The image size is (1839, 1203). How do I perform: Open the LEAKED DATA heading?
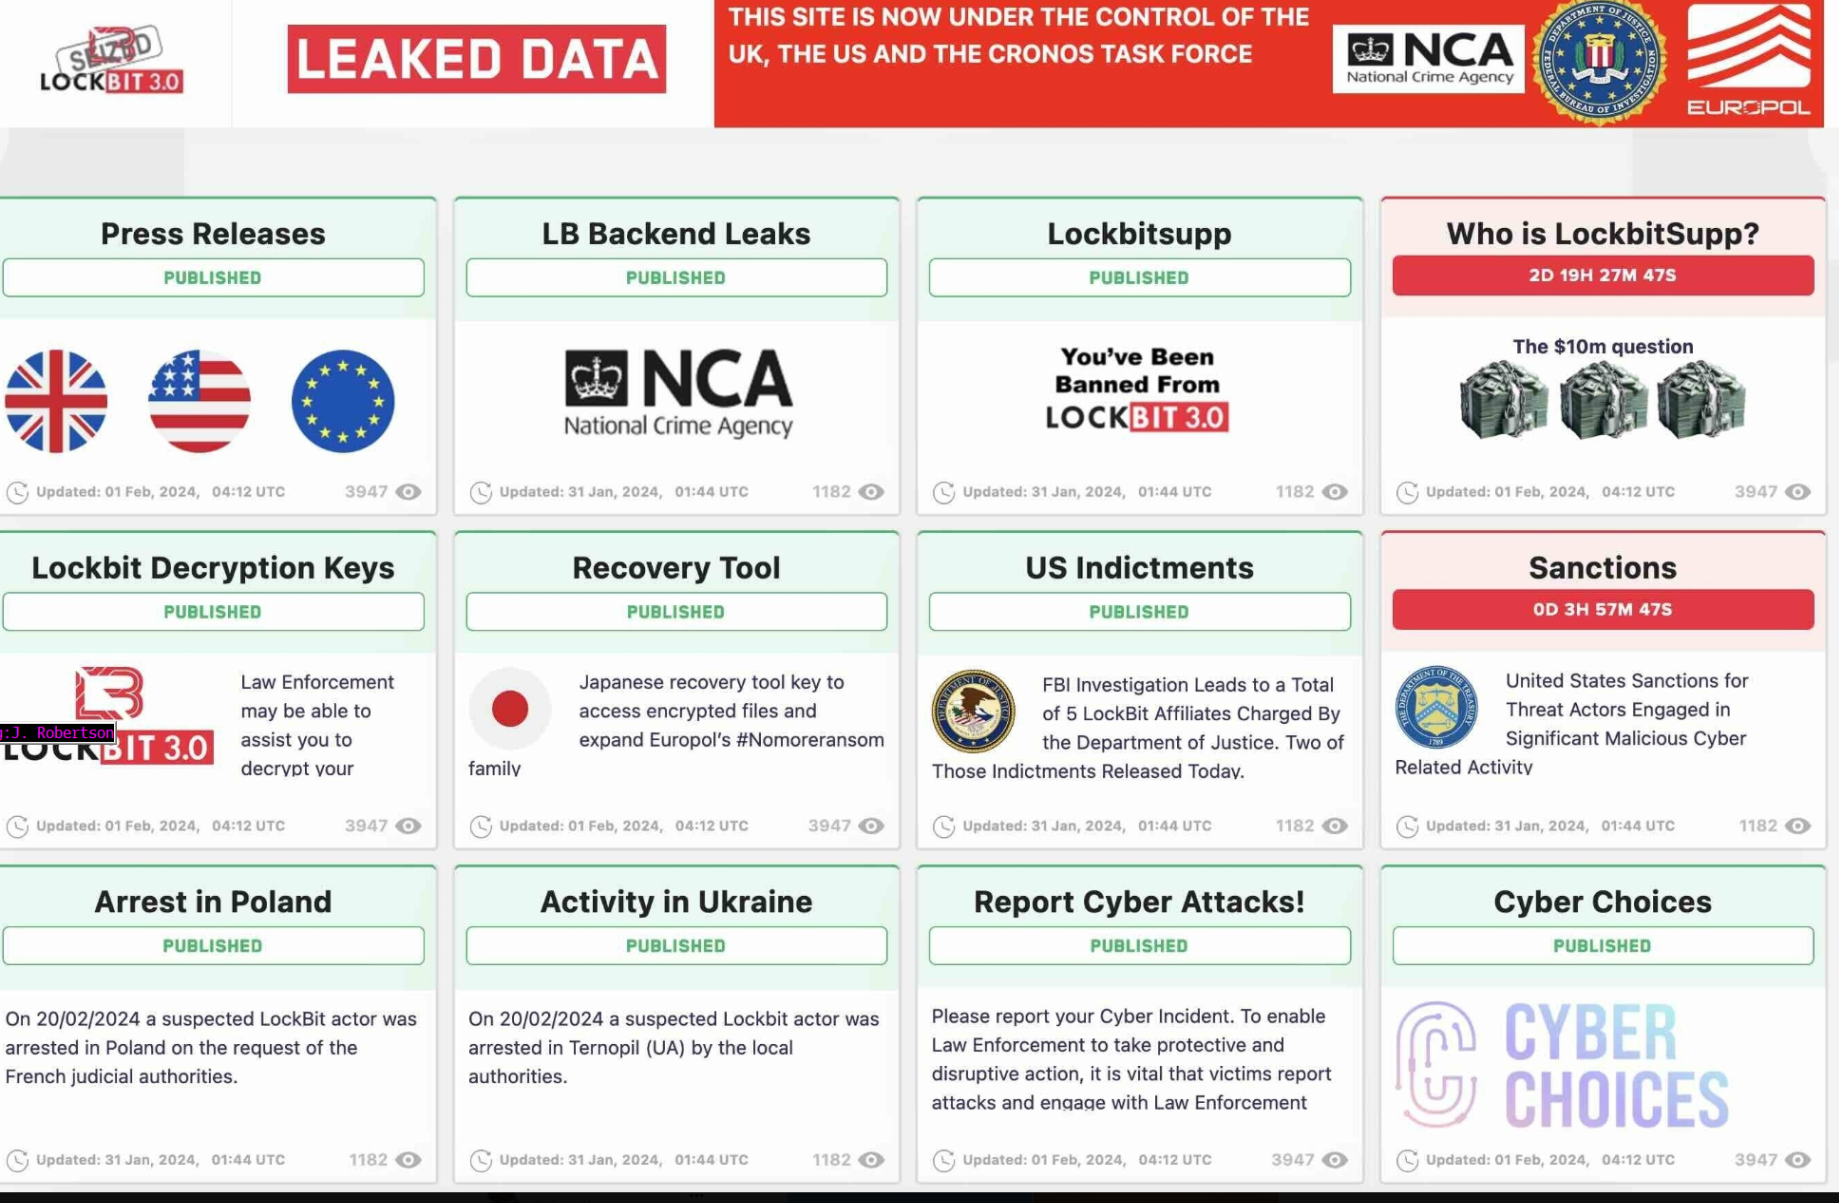(476, 59)
